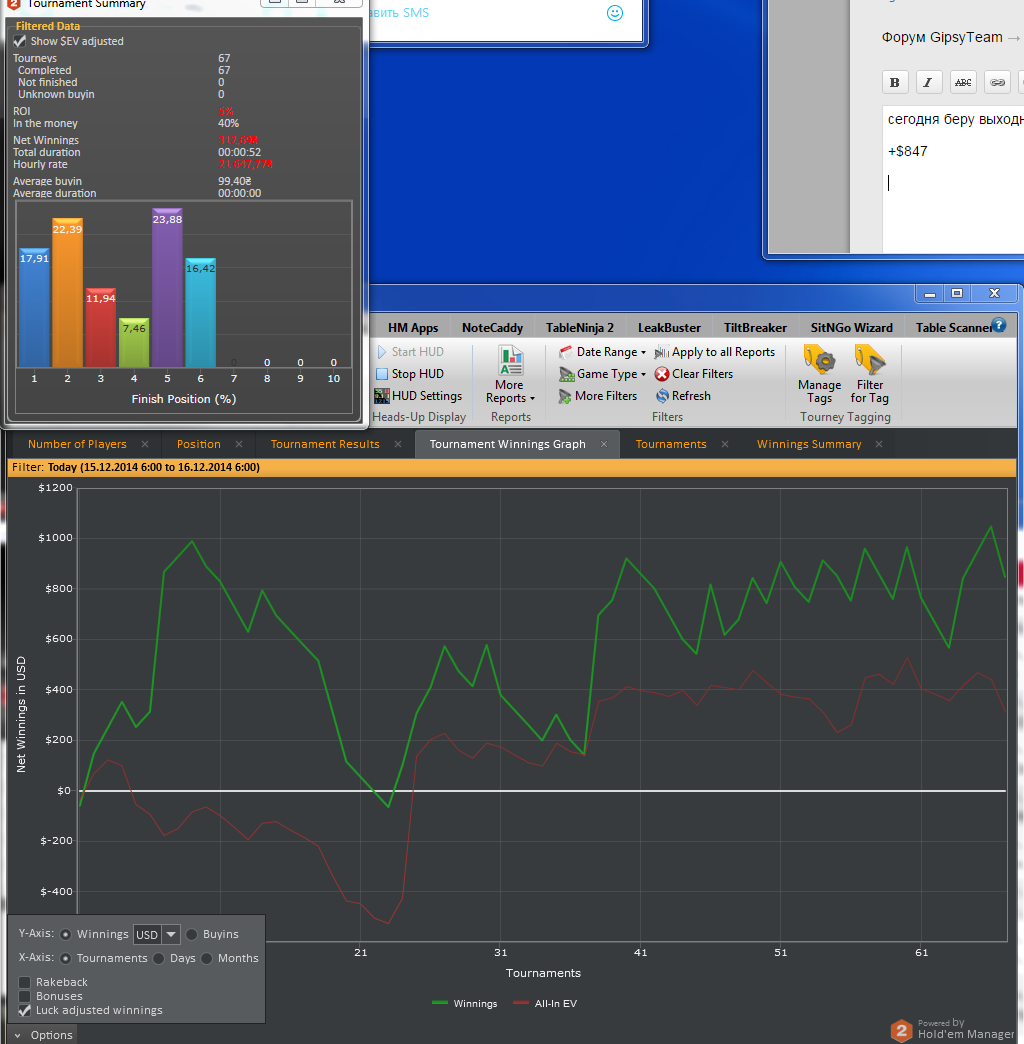Screen dimensions: 1024x1044
Task: Click the orange 22,39 finish position bar
Action: pos(67,293)
